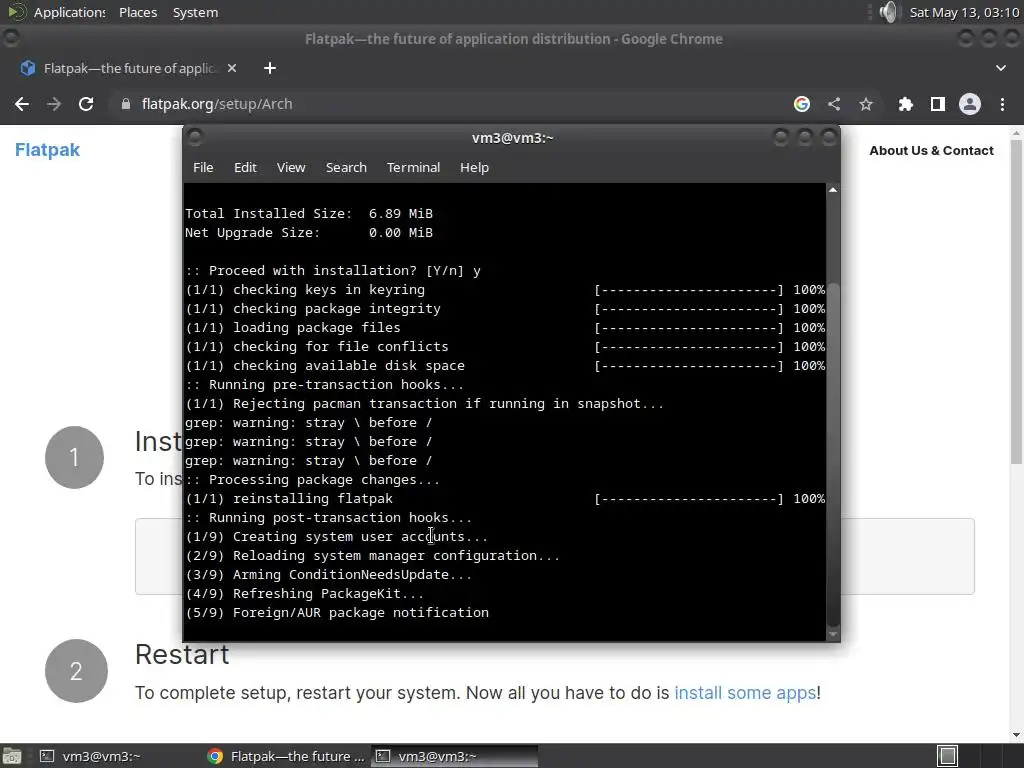The height and width of the screenshot is (768, 1024).
Task: Select the Flatpak browser tab
Action: tap(127, 68)
